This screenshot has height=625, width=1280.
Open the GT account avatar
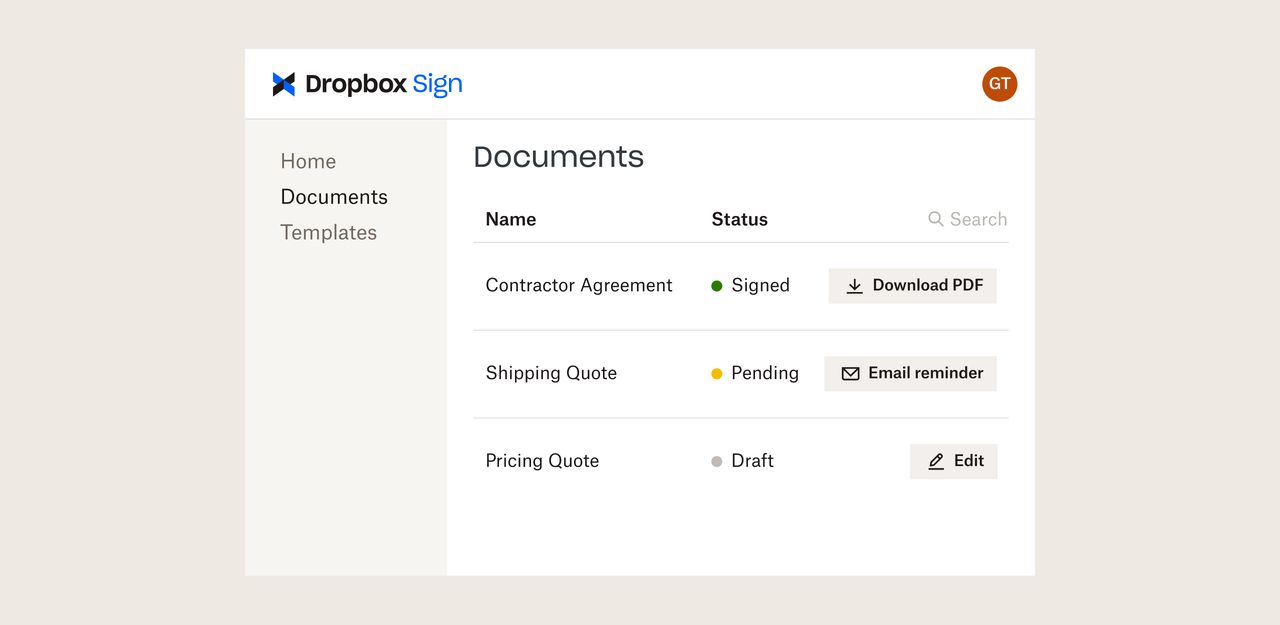(999, 84)
